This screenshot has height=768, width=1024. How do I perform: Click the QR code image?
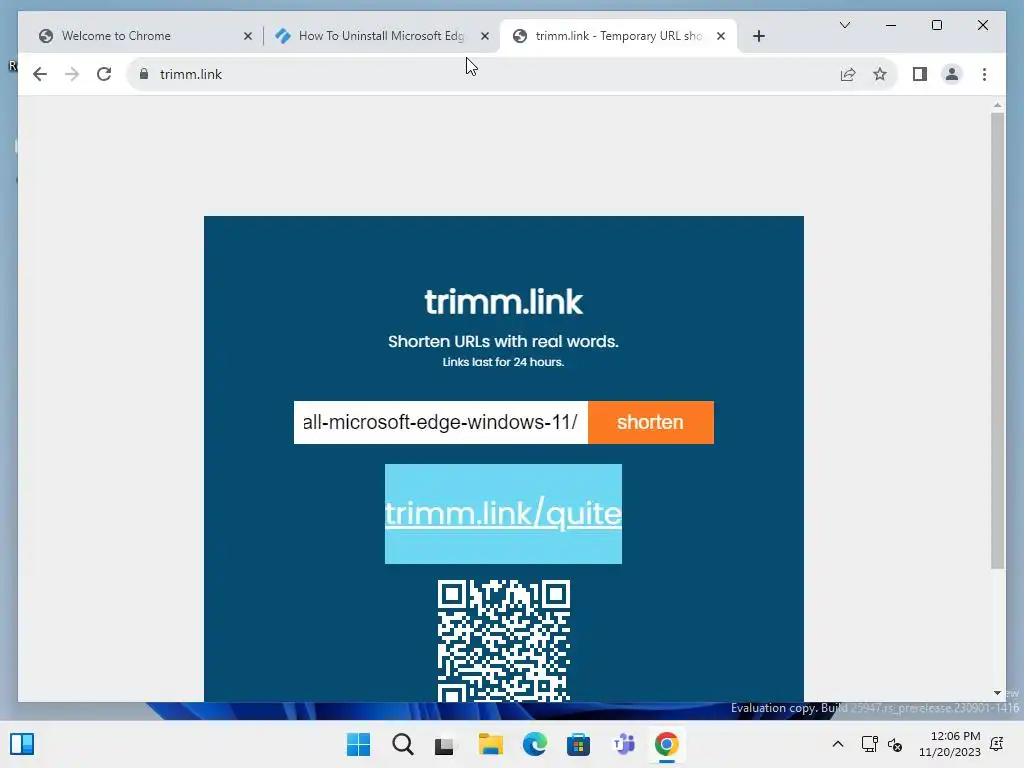click(x=504, y=641)
